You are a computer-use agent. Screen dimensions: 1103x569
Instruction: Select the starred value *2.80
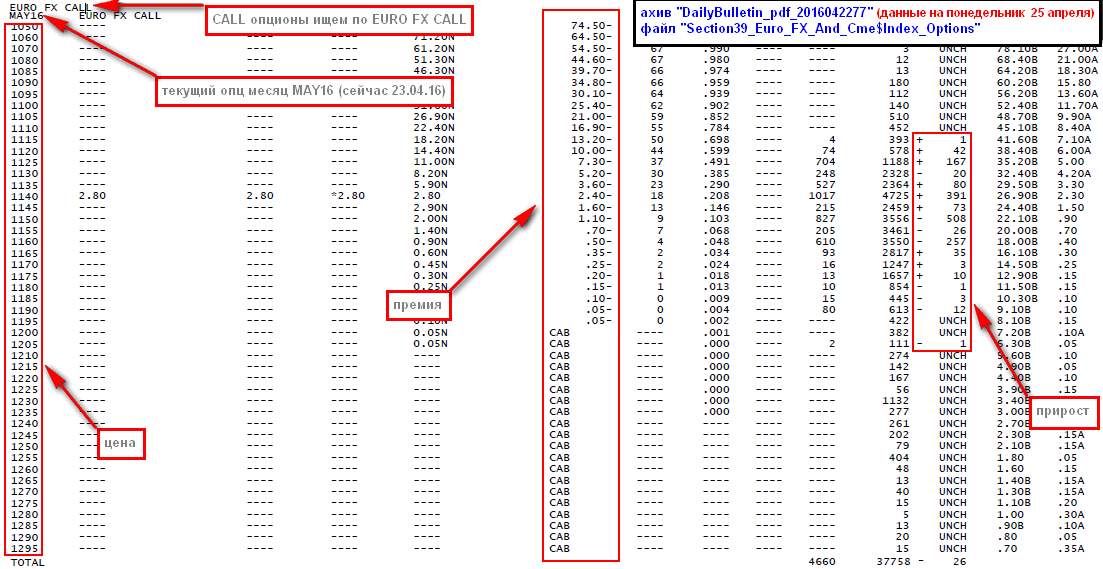tap(348, 196)
